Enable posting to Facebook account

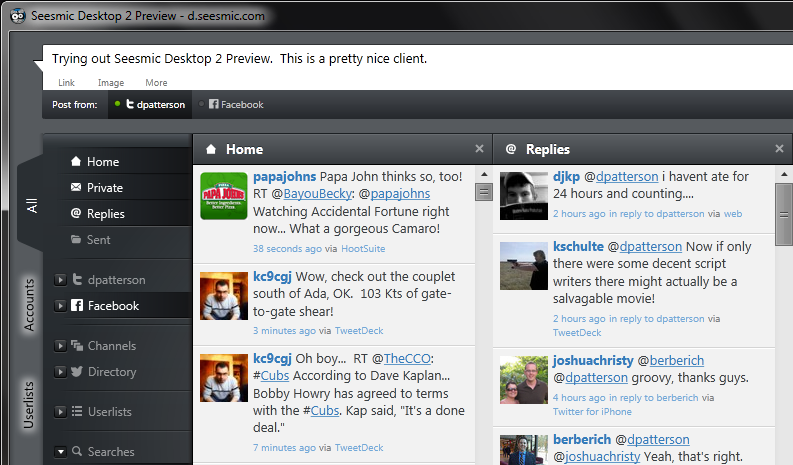tap(231, 105)
